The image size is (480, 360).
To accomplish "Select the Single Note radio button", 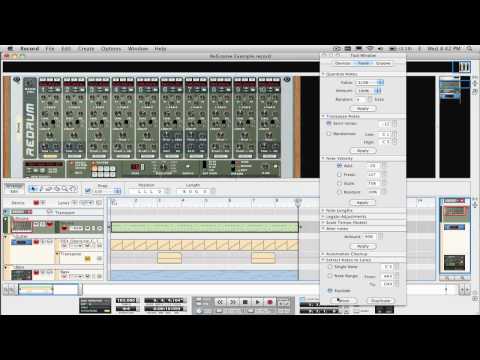I will tap(330, 267).
